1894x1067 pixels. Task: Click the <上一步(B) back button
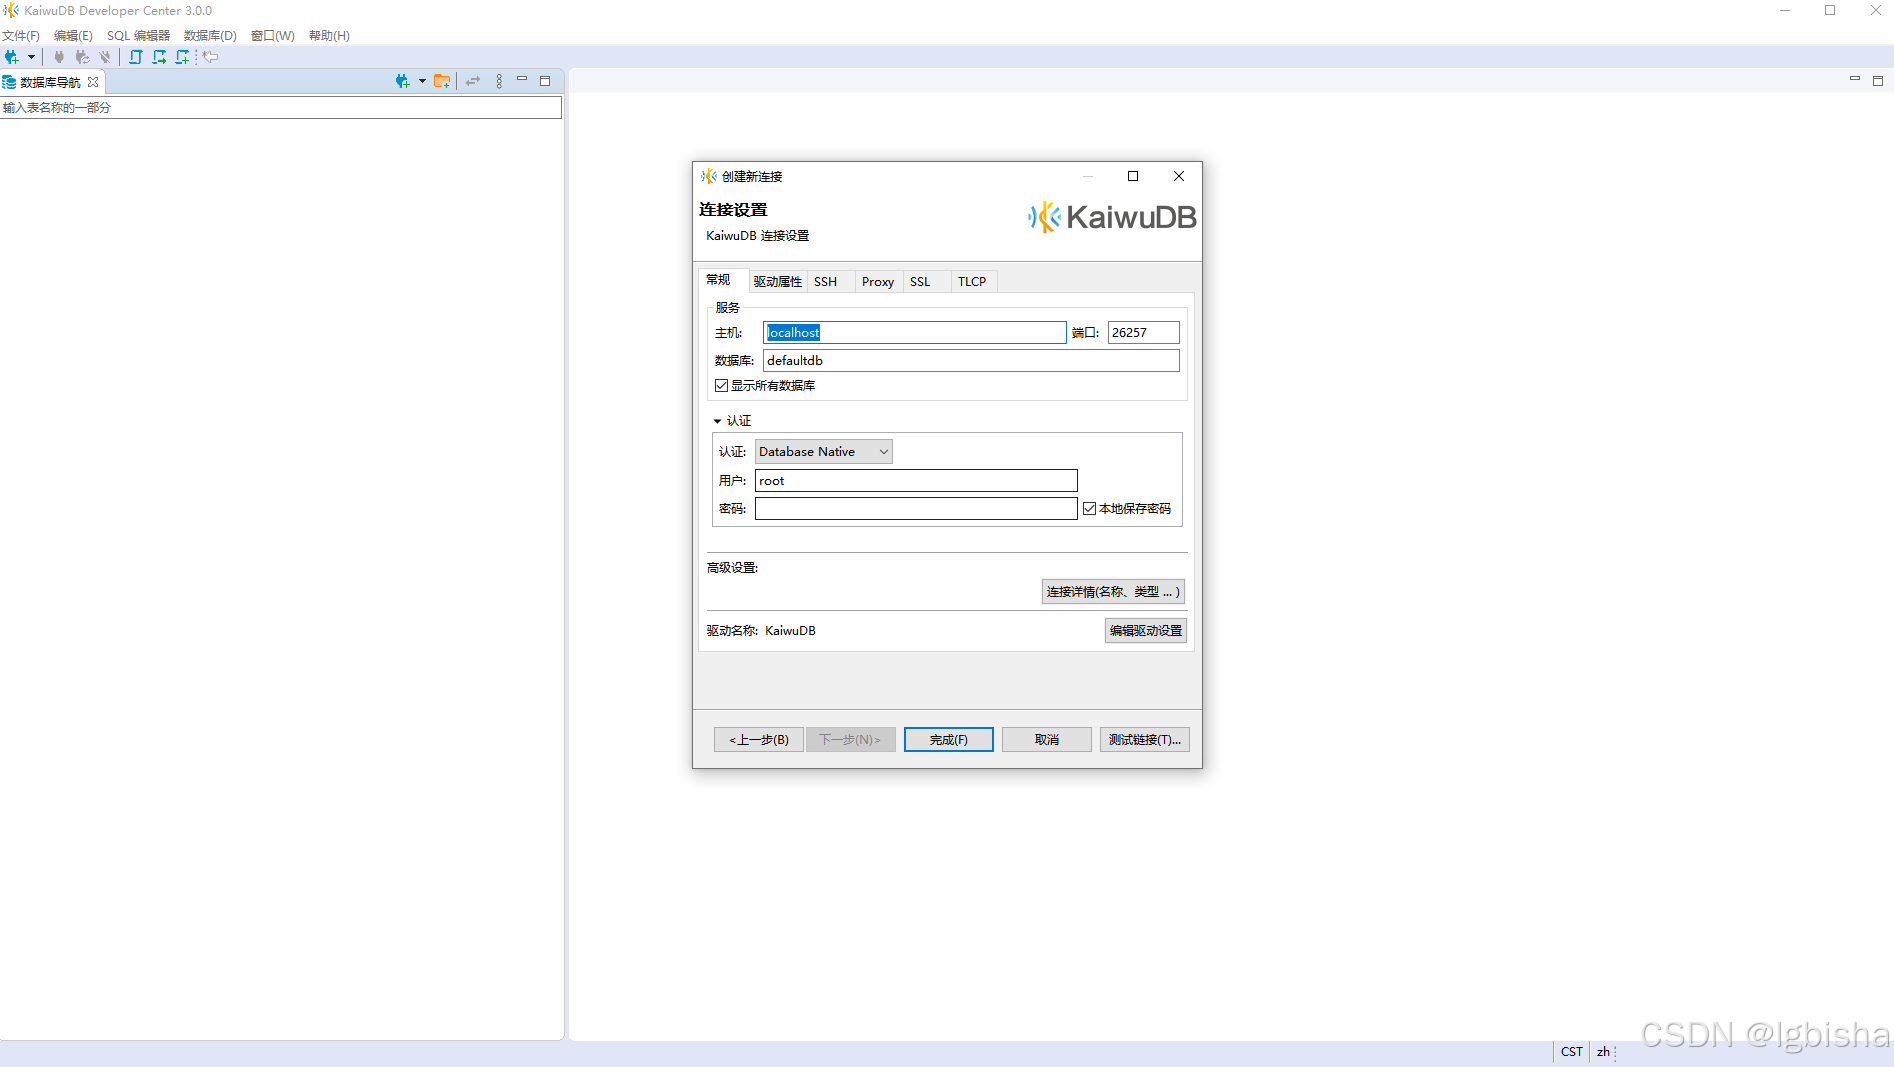759,740
